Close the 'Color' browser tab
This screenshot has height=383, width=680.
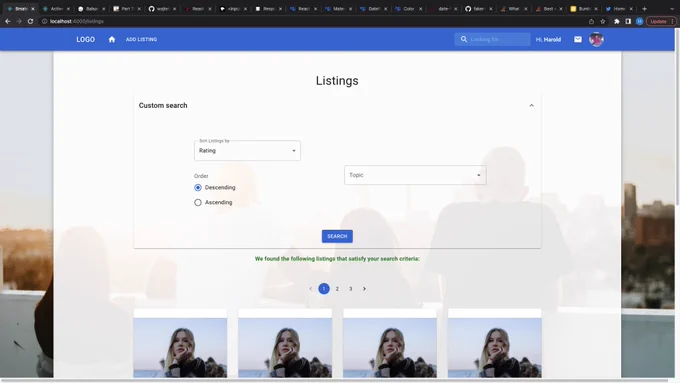click(x=420, y=9)
